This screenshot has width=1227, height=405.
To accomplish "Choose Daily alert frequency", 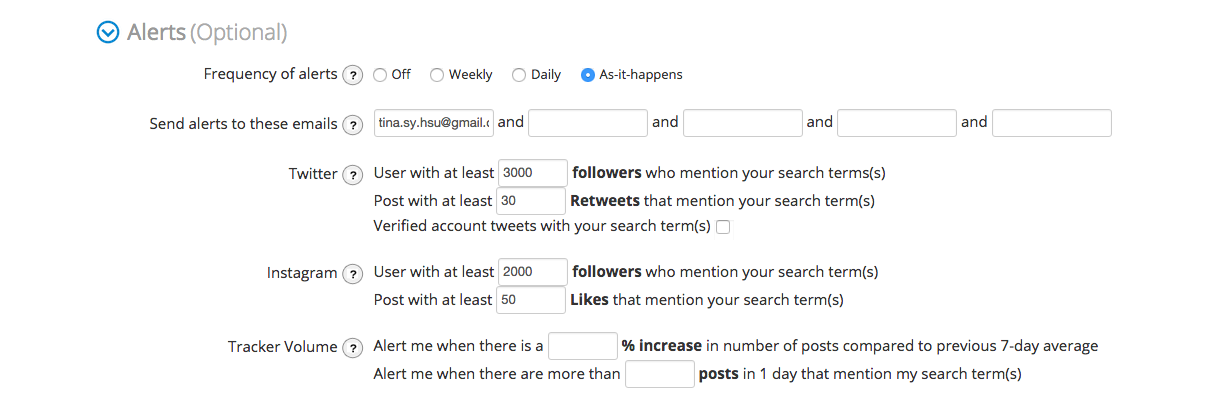I will click(519, 75).
